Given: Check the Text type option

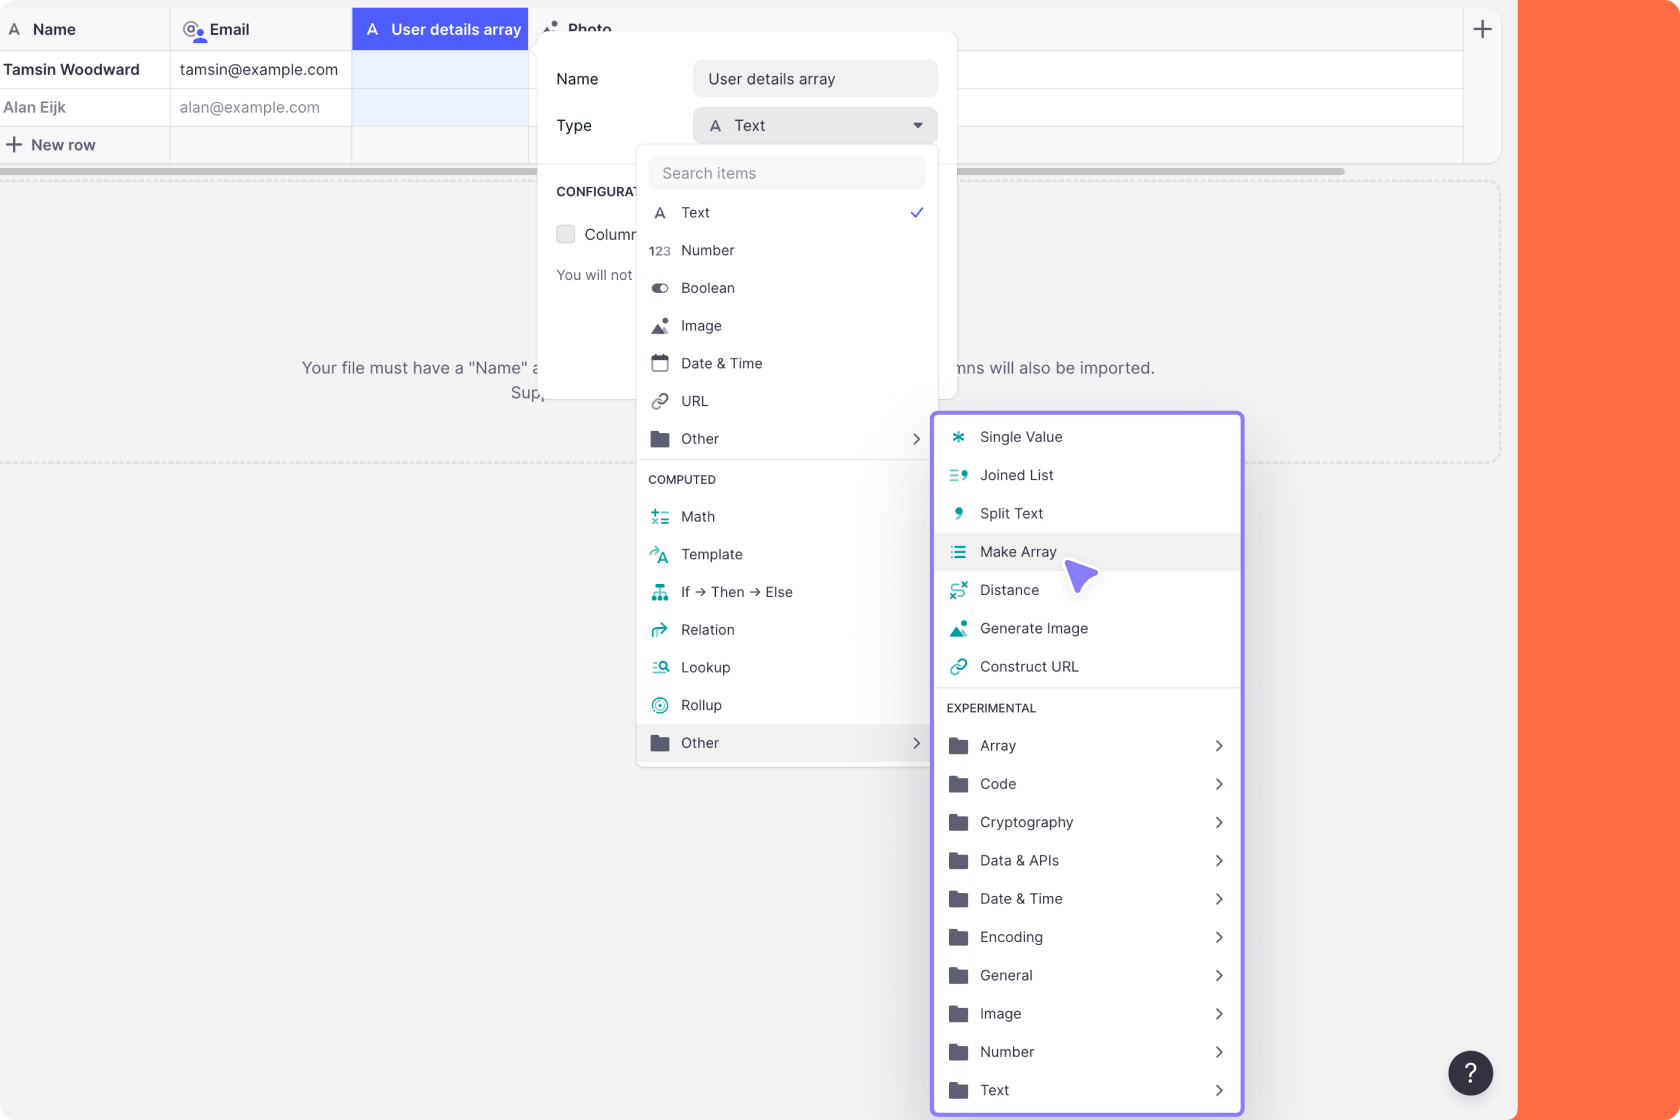Looking at the screenshot, I should (x=695, y=212).
